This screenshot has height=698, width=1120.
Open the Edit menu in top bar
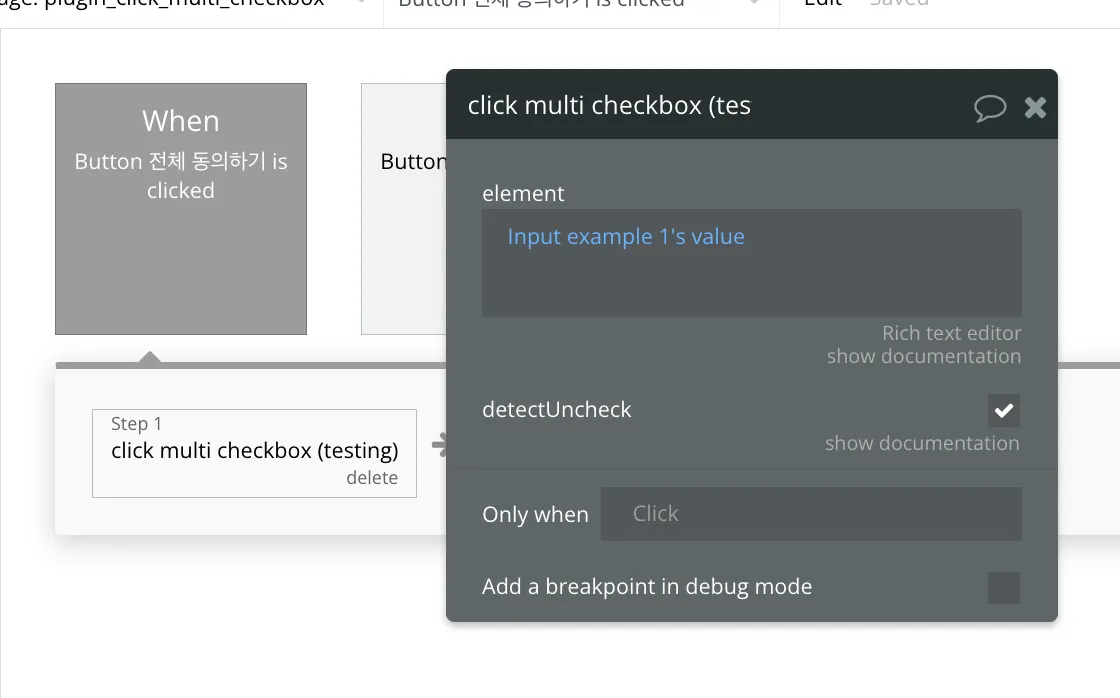click(823, 4)
